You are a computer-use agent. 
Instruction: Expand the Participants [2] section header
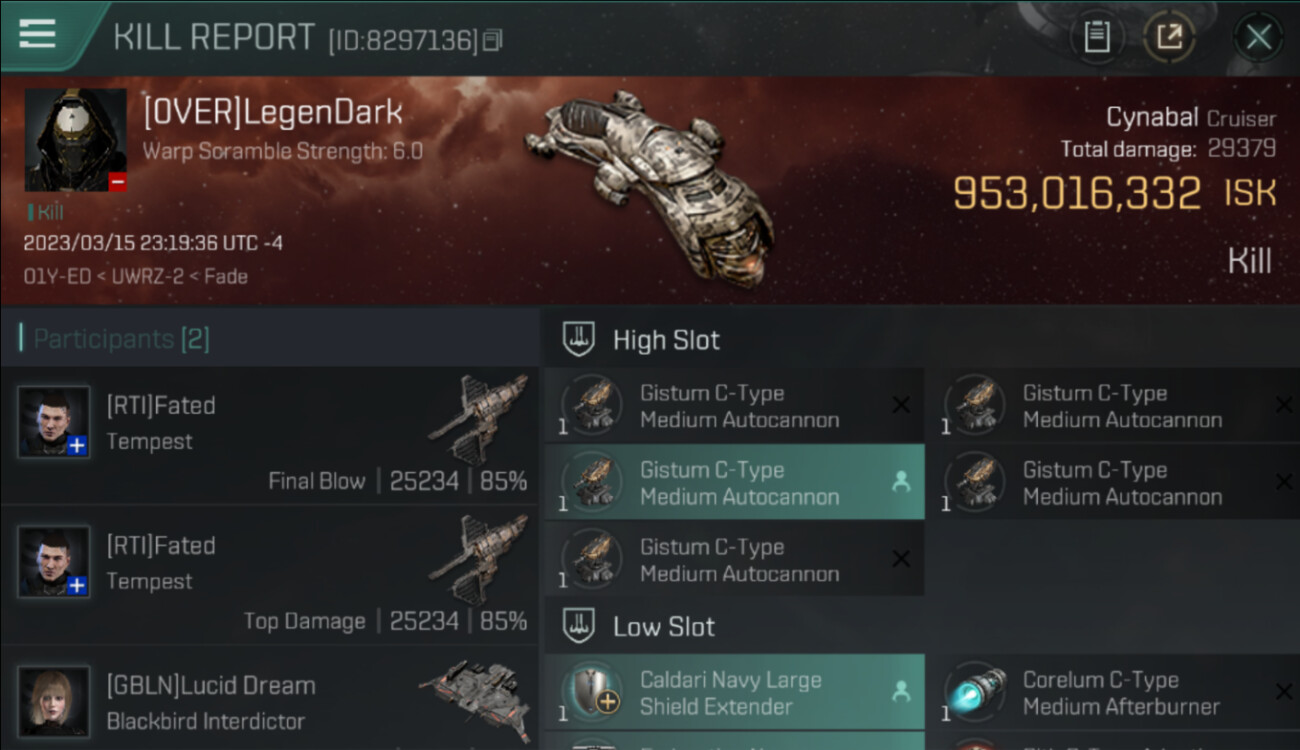[270, 338]
